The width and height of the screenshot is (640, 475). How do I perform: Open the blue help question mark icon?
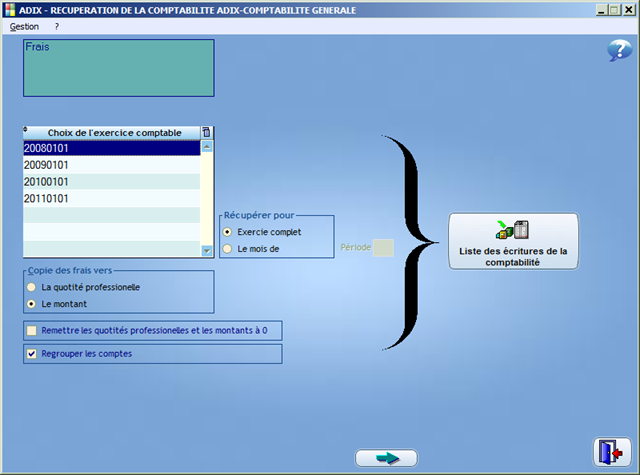pyautogui.click(x=620, y=50)
